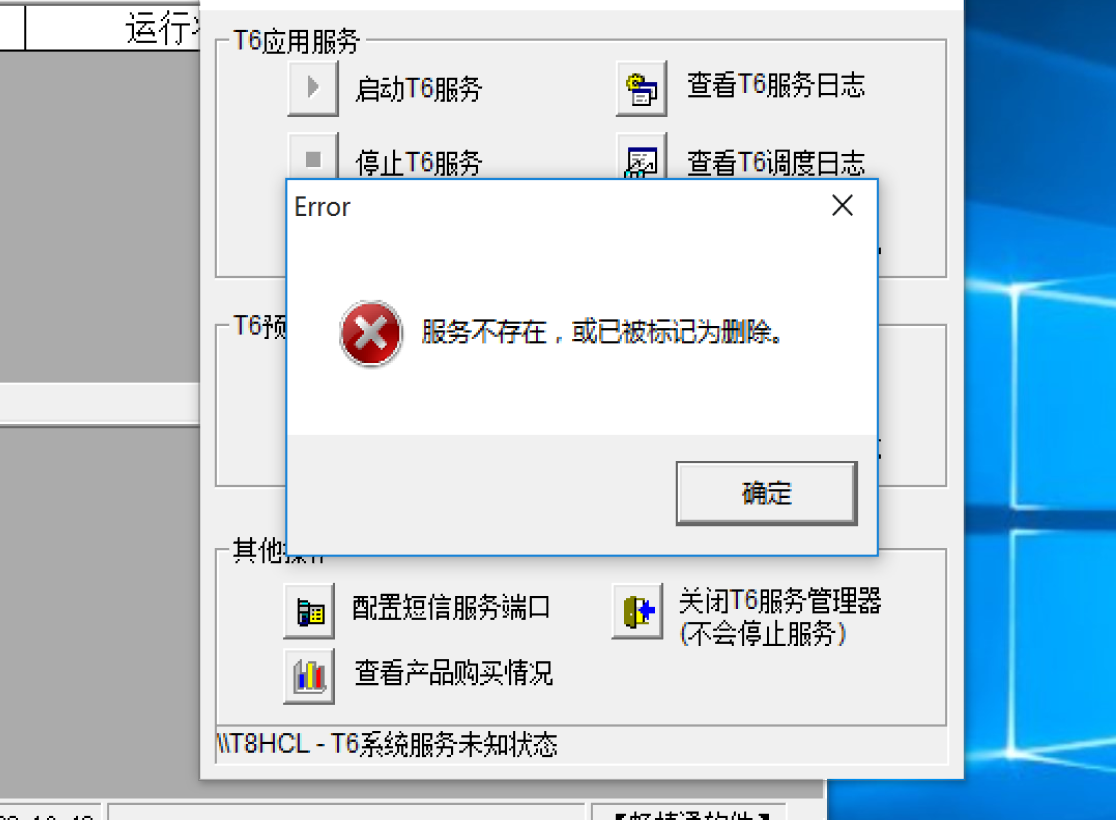Click the 关闭T6服务管理器 door icon

[638, 611]
